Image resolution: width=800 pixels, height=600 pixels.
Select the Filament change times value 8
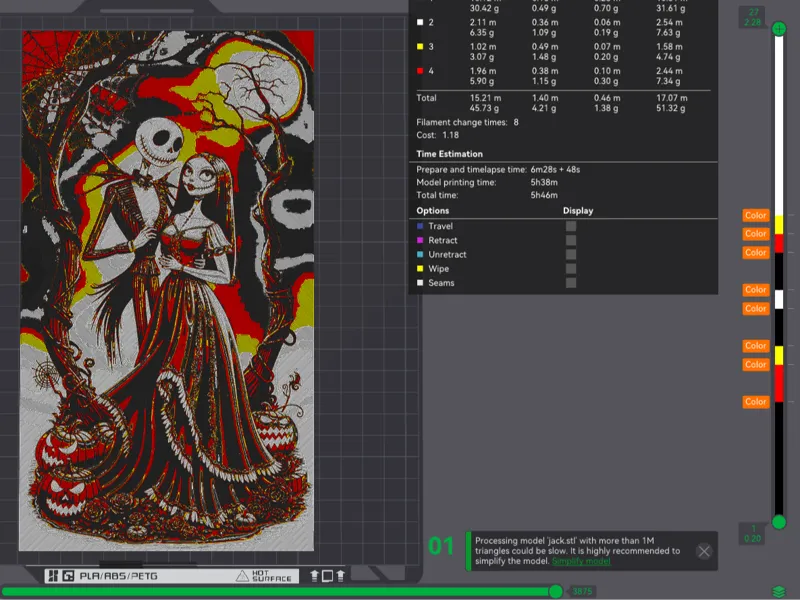[516, 122]
